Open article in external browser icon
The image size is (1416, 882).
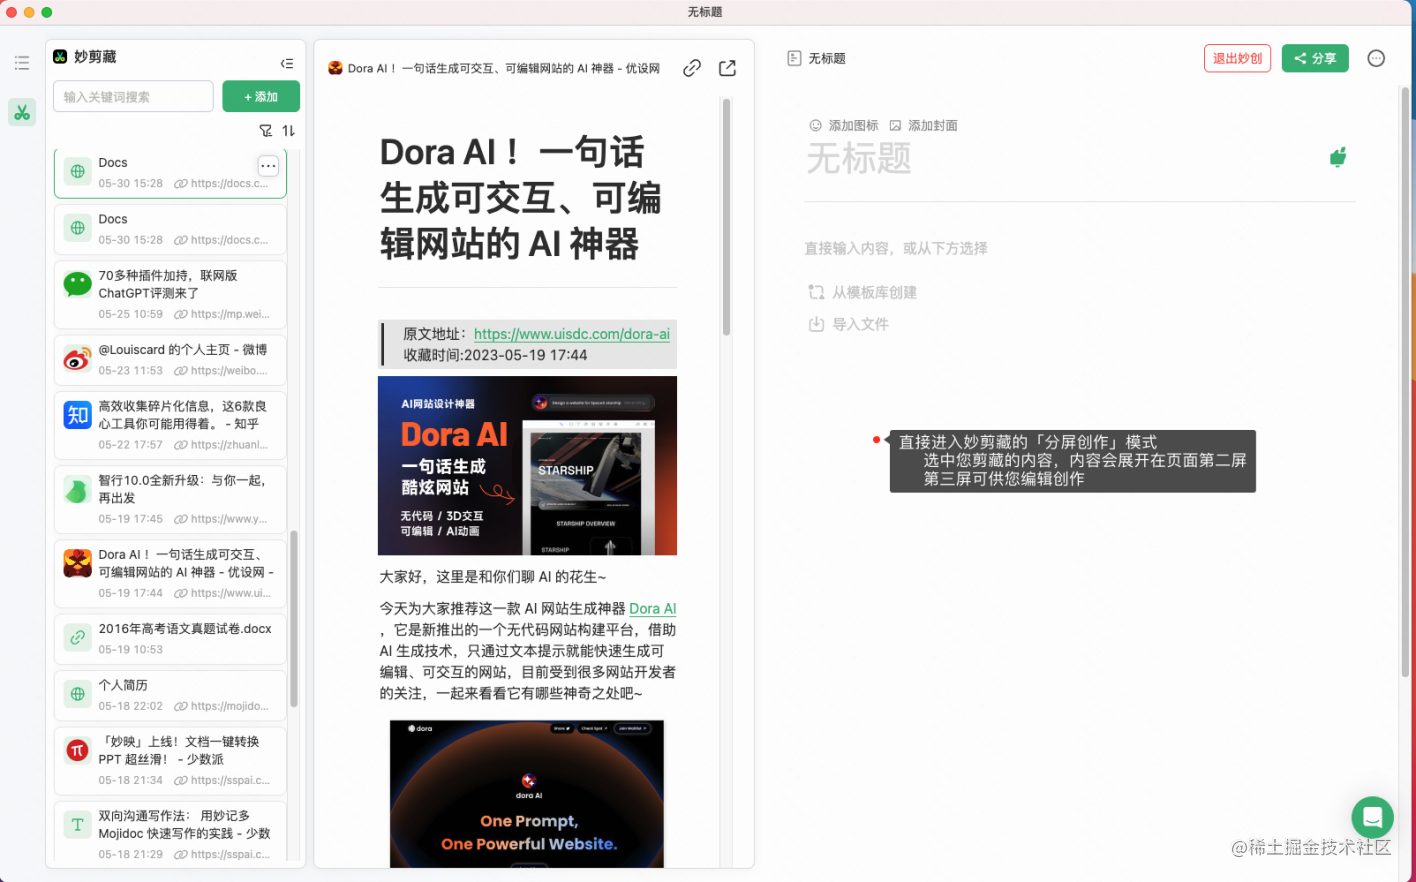(728, 68)
